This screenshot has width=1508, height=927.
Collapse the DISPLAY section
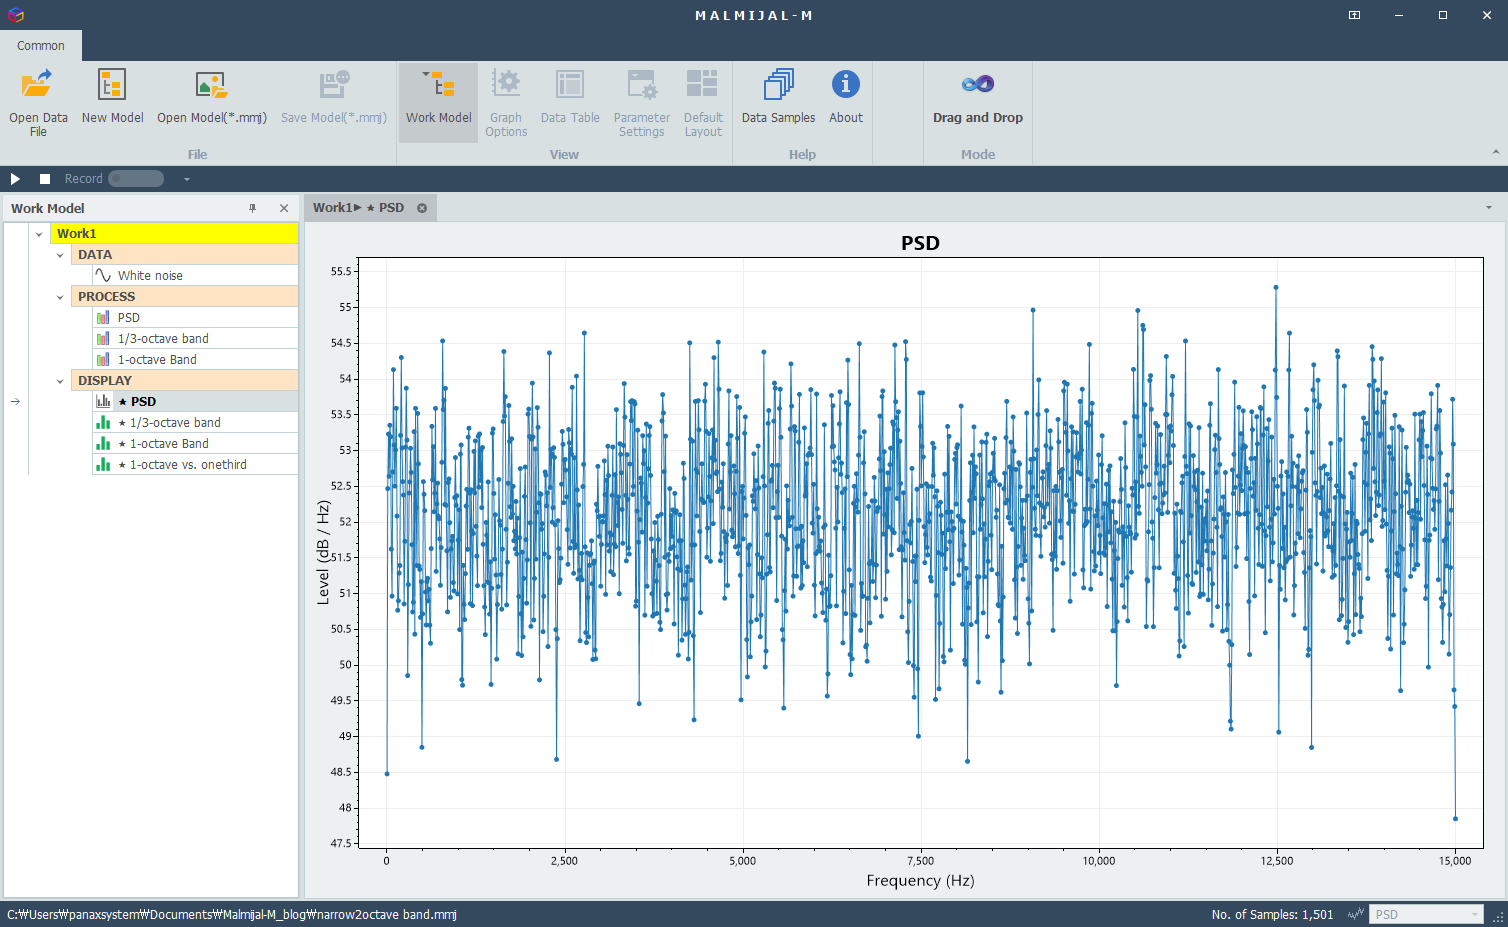[60, 381]
